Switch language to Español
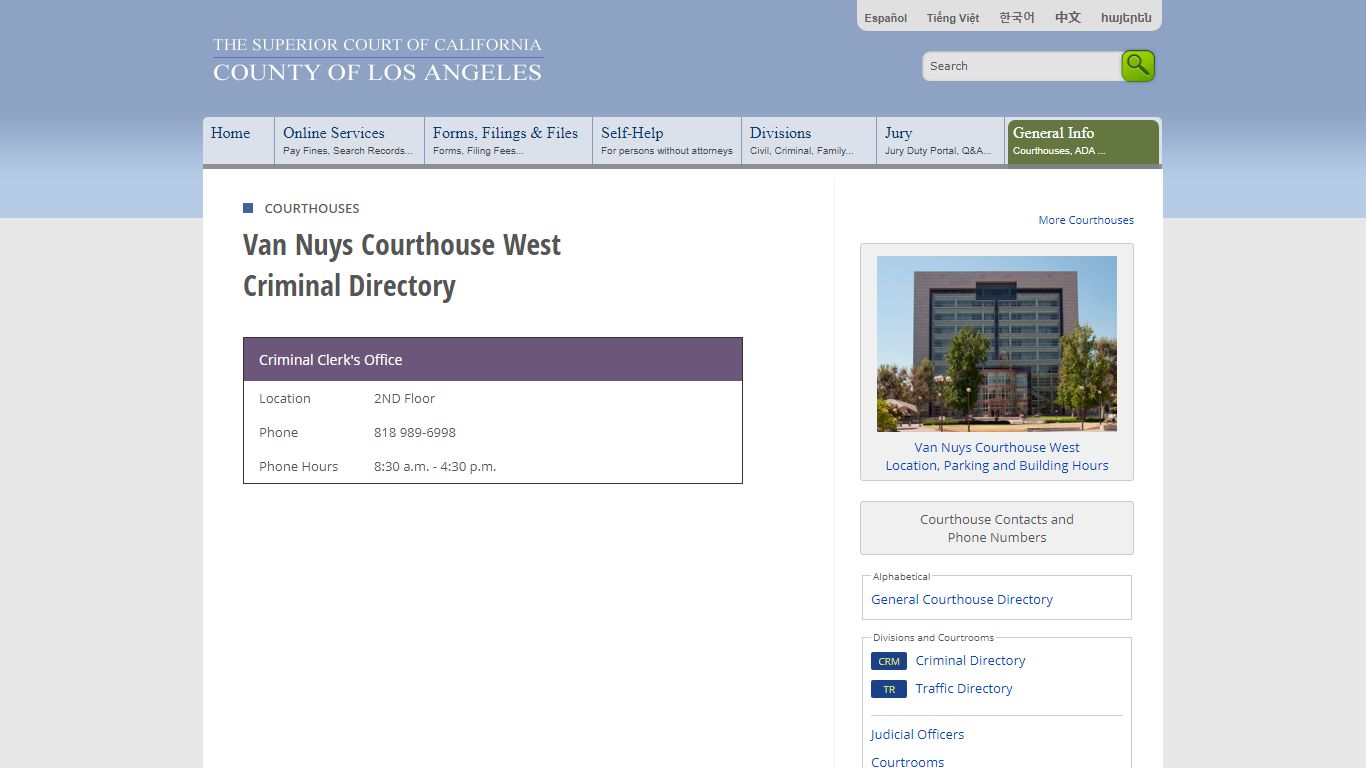1366x768 pixels. [x=886, y=18]
